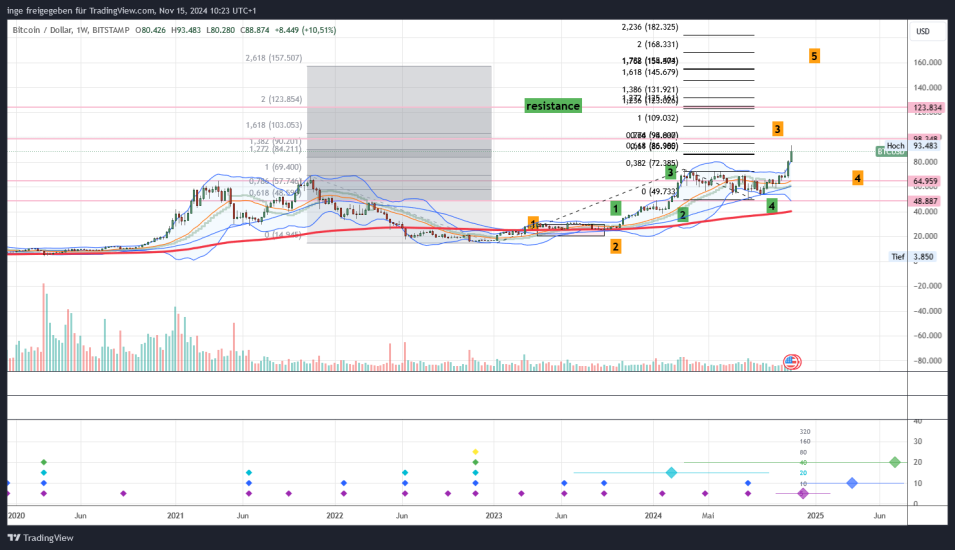Click the 2025 label on time axis
The height and width of the screenshot is (550, 955).
815,516
